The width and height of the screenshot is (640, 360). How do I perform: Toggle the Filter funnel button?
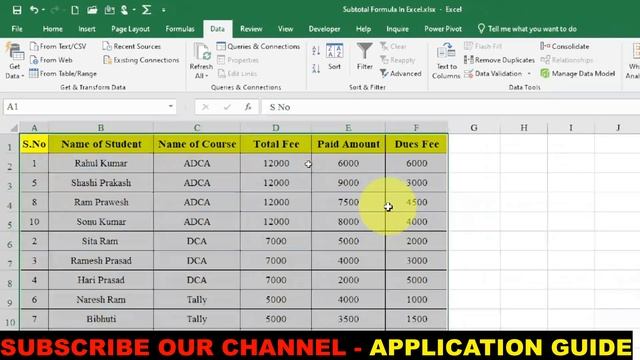tap(364, 56)
